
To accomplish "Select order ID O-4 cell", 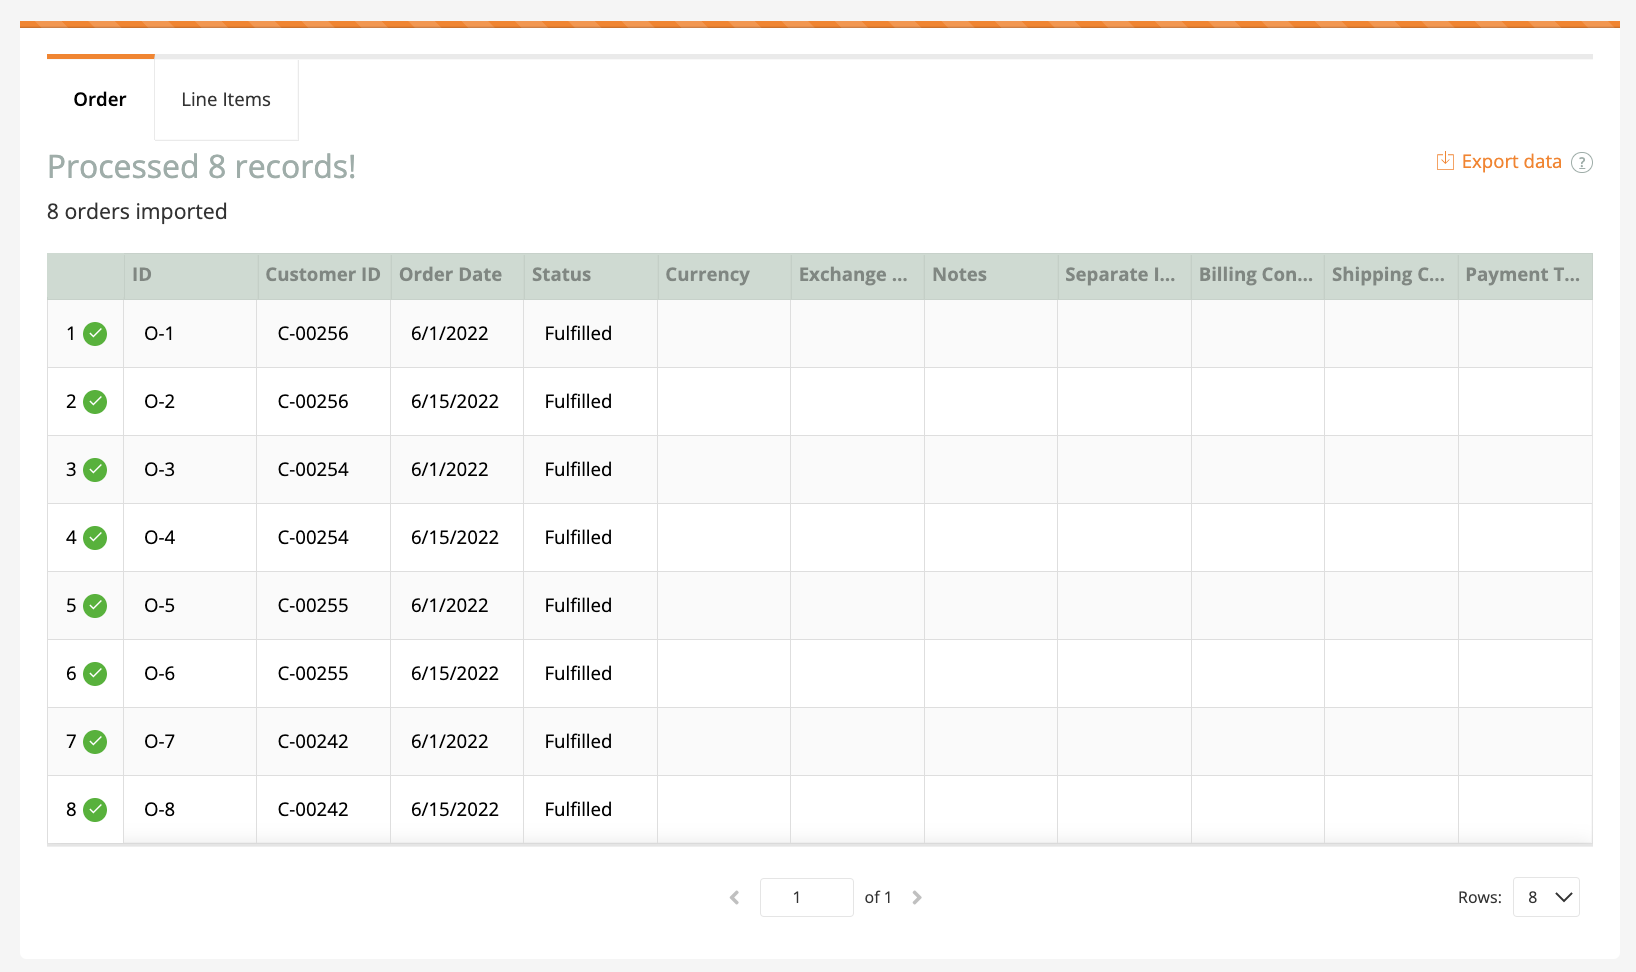I will 190,538.
